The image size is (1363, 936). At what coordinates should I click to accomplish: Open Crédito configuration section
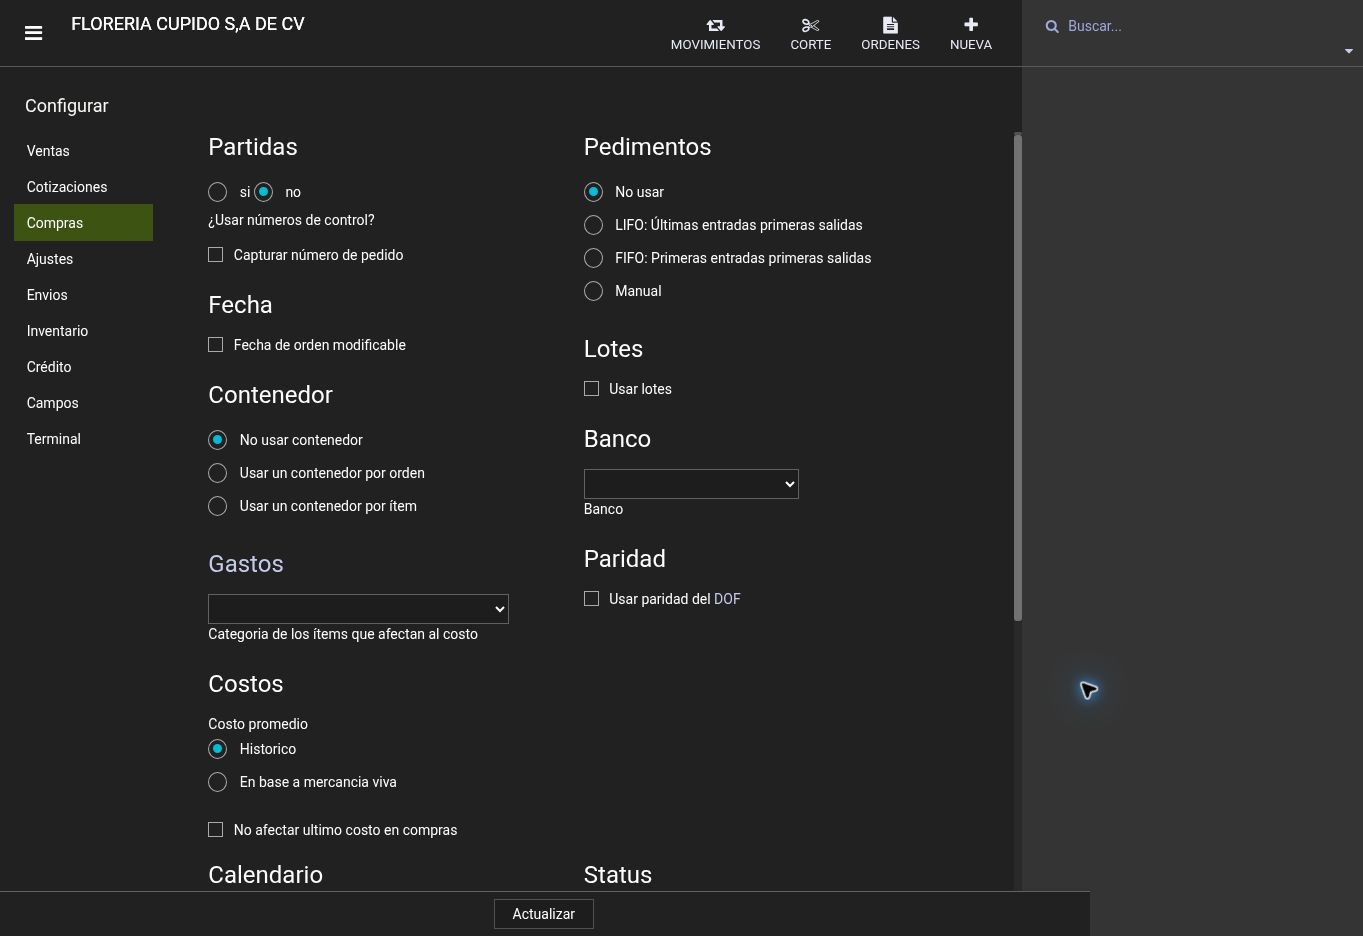pyautogui.click(x=84, y=367)
